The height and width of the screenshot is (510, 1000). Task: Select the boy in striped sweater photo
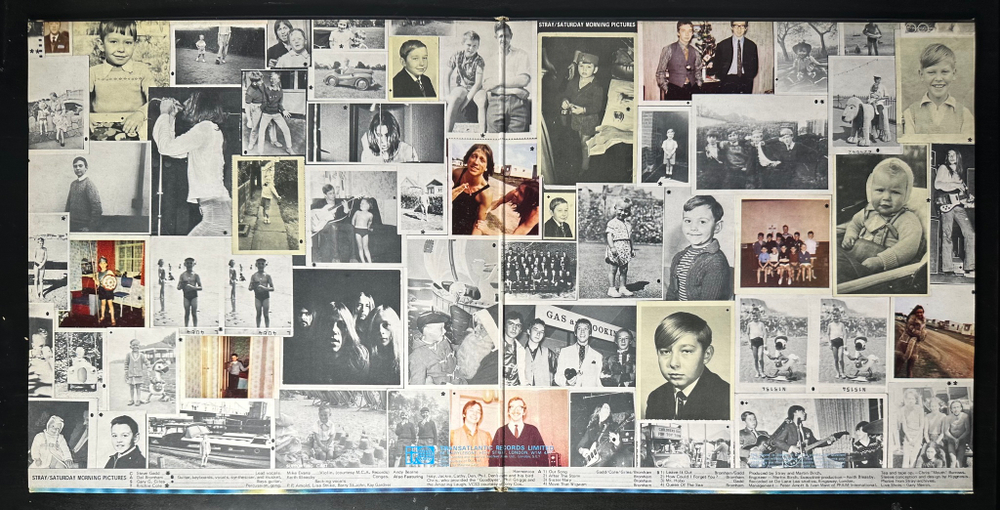[x=698, y=246]
